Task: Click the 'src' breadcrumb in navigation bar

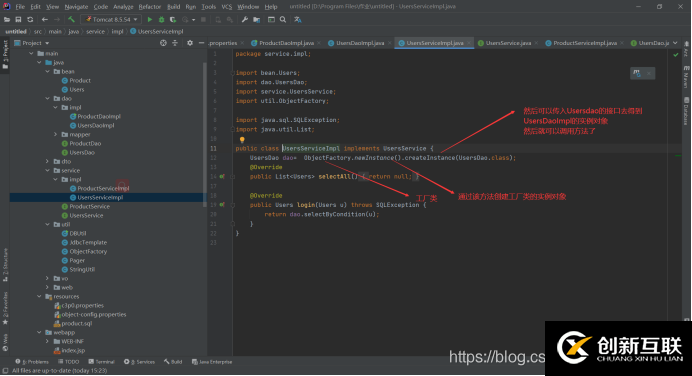Action: (x=38, y=32)
